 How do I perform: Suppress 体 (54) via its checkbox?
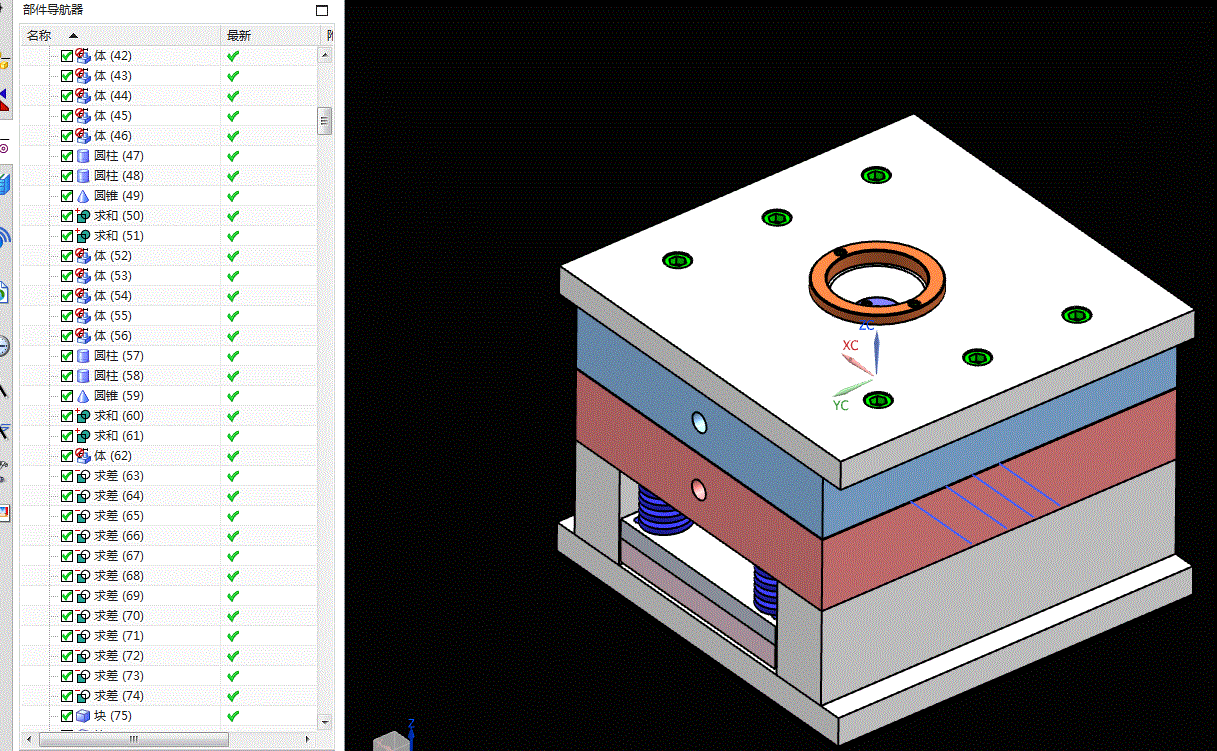point(67,296)
